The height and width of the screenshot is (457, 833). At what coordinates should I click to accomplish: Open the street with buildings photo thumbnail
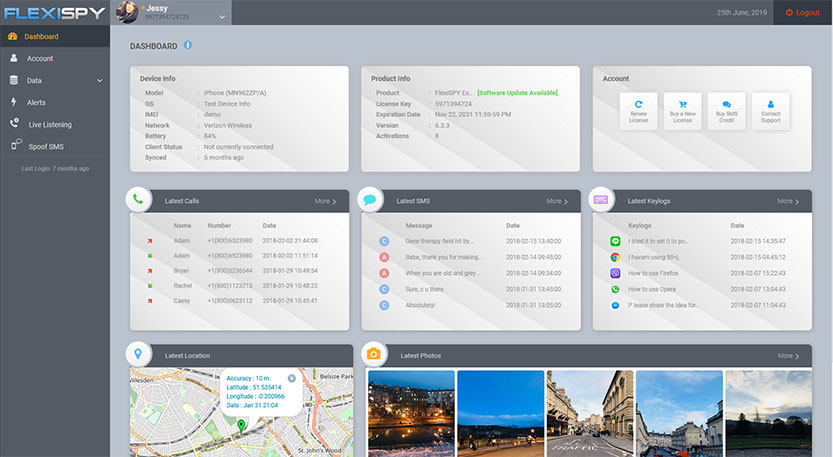(590, 413)
